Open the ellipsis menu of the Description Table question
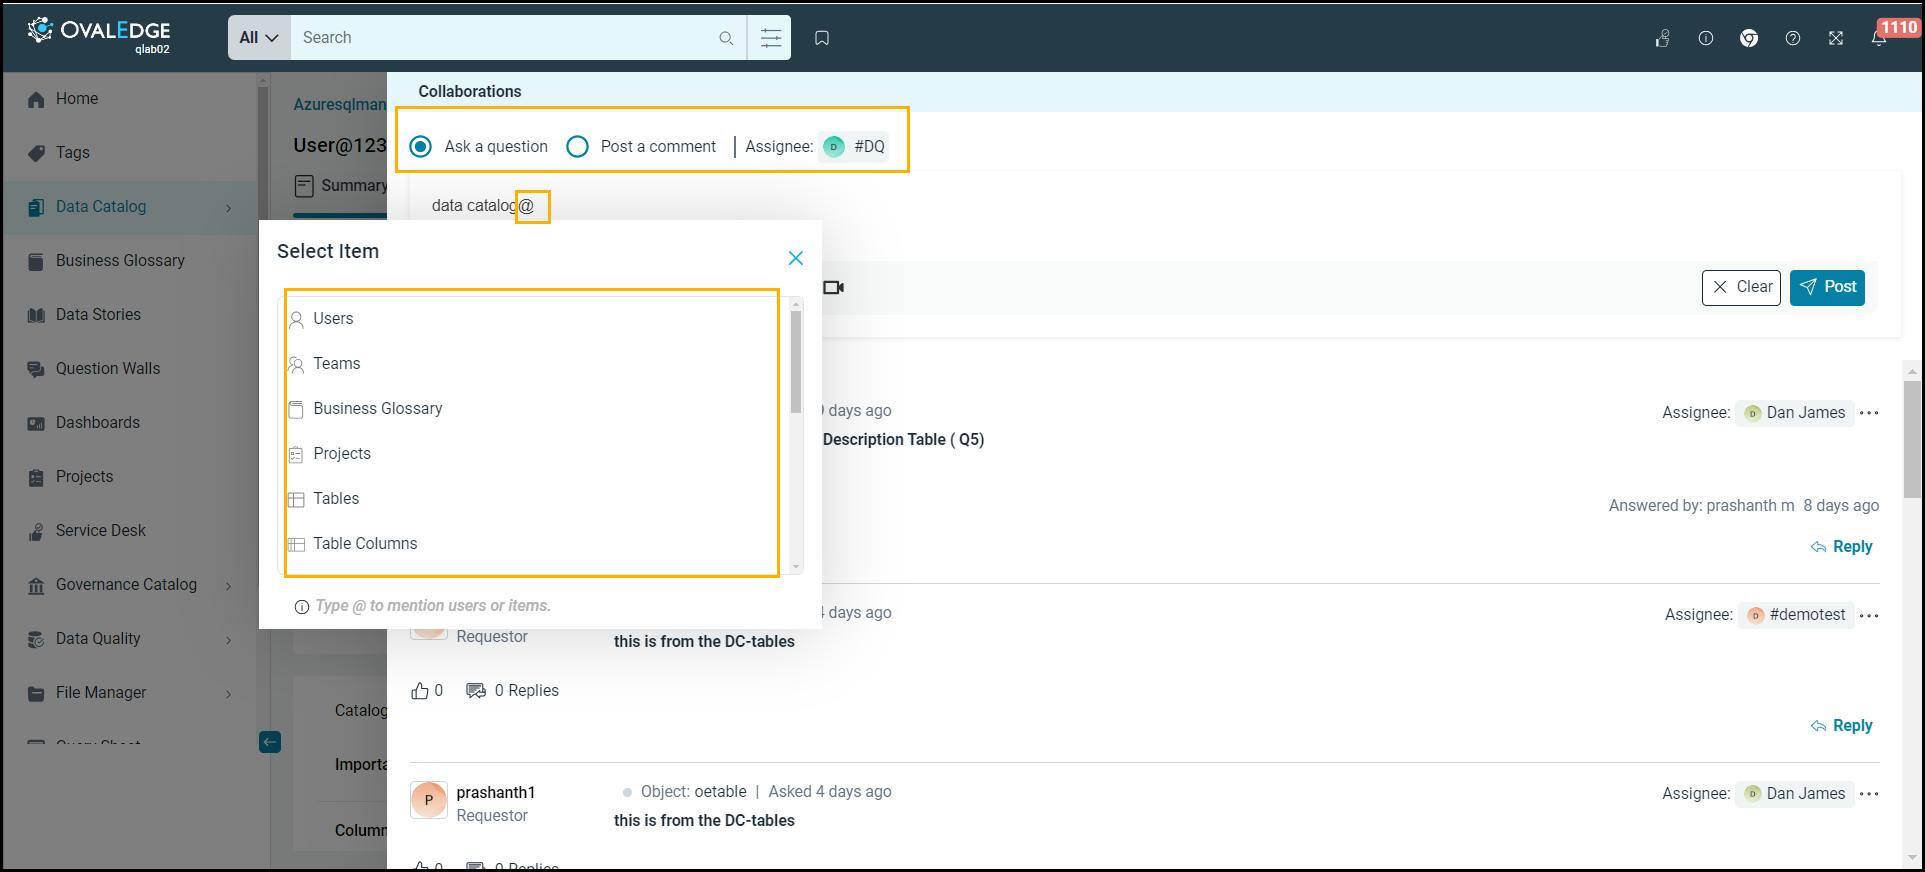 (x=1869, y=413)
